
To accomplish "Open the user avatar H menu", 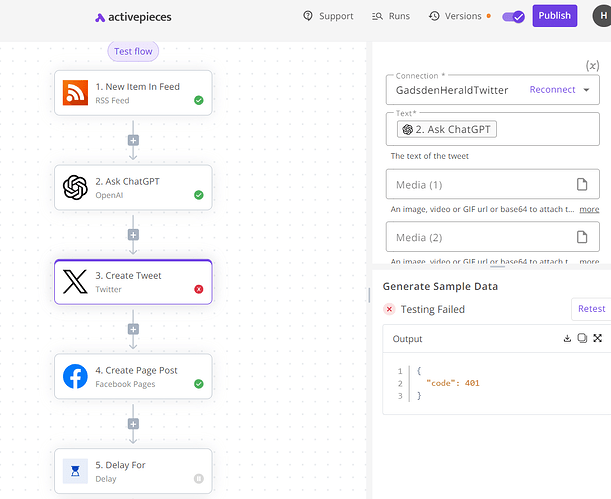I will [602, 16].
